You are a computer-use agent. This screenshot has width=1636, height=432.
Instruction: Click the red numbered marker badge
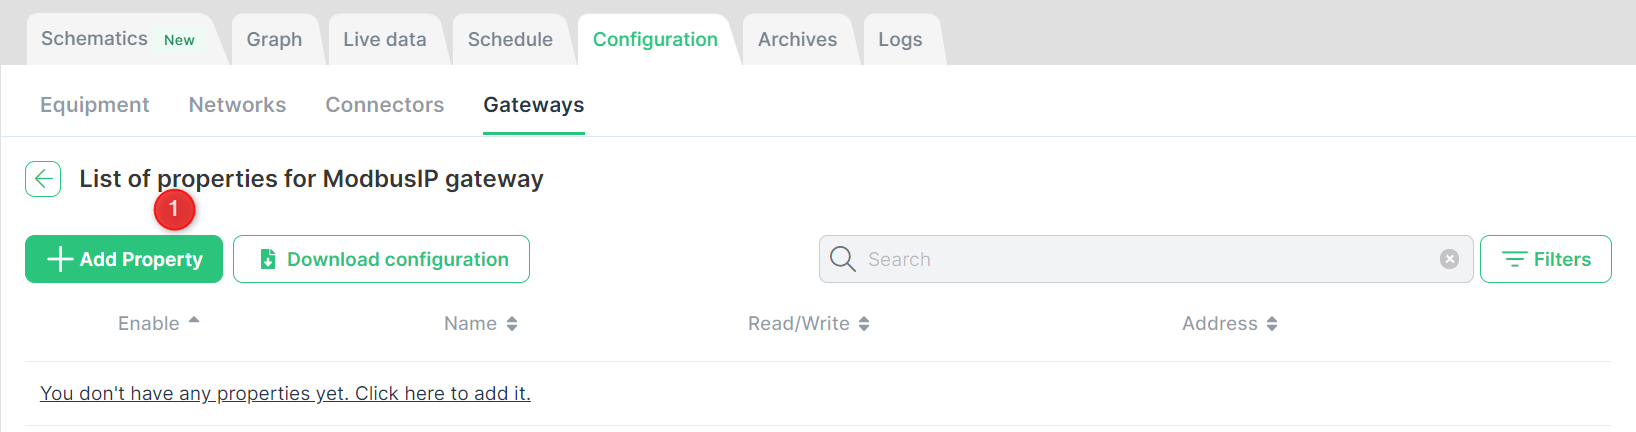click(174, 209)
